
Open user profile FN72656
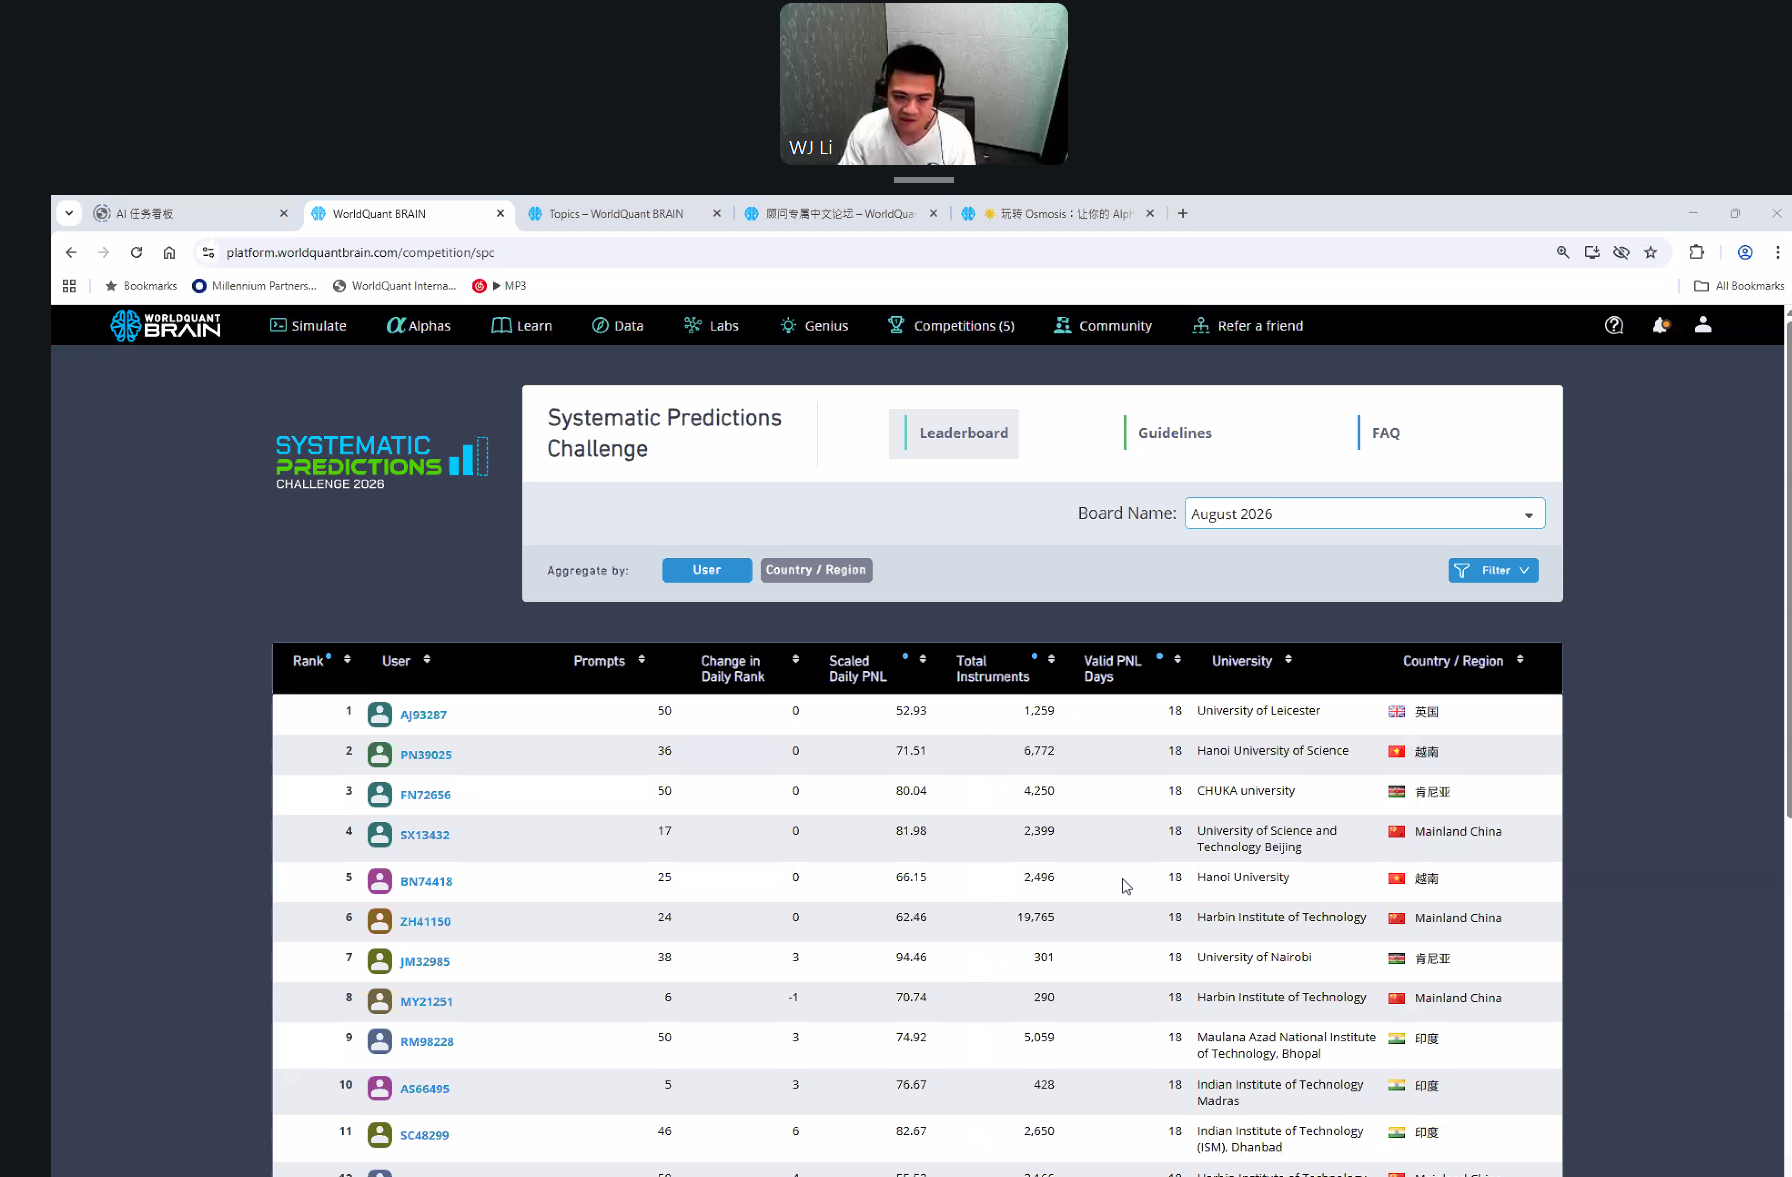pos(425,795)
